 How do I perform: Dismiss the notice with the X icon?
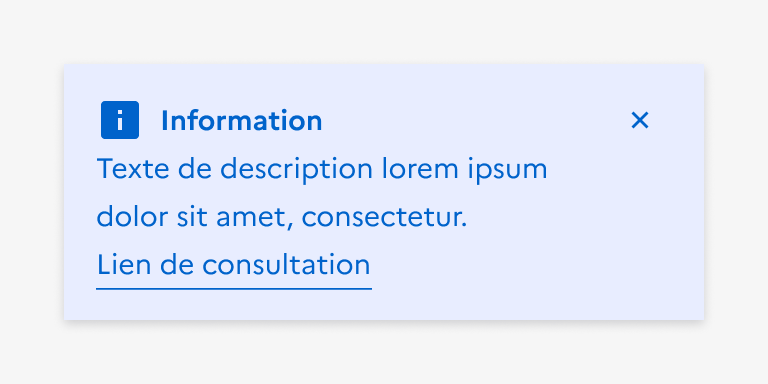pyautogui.click(x=640, y=120)
